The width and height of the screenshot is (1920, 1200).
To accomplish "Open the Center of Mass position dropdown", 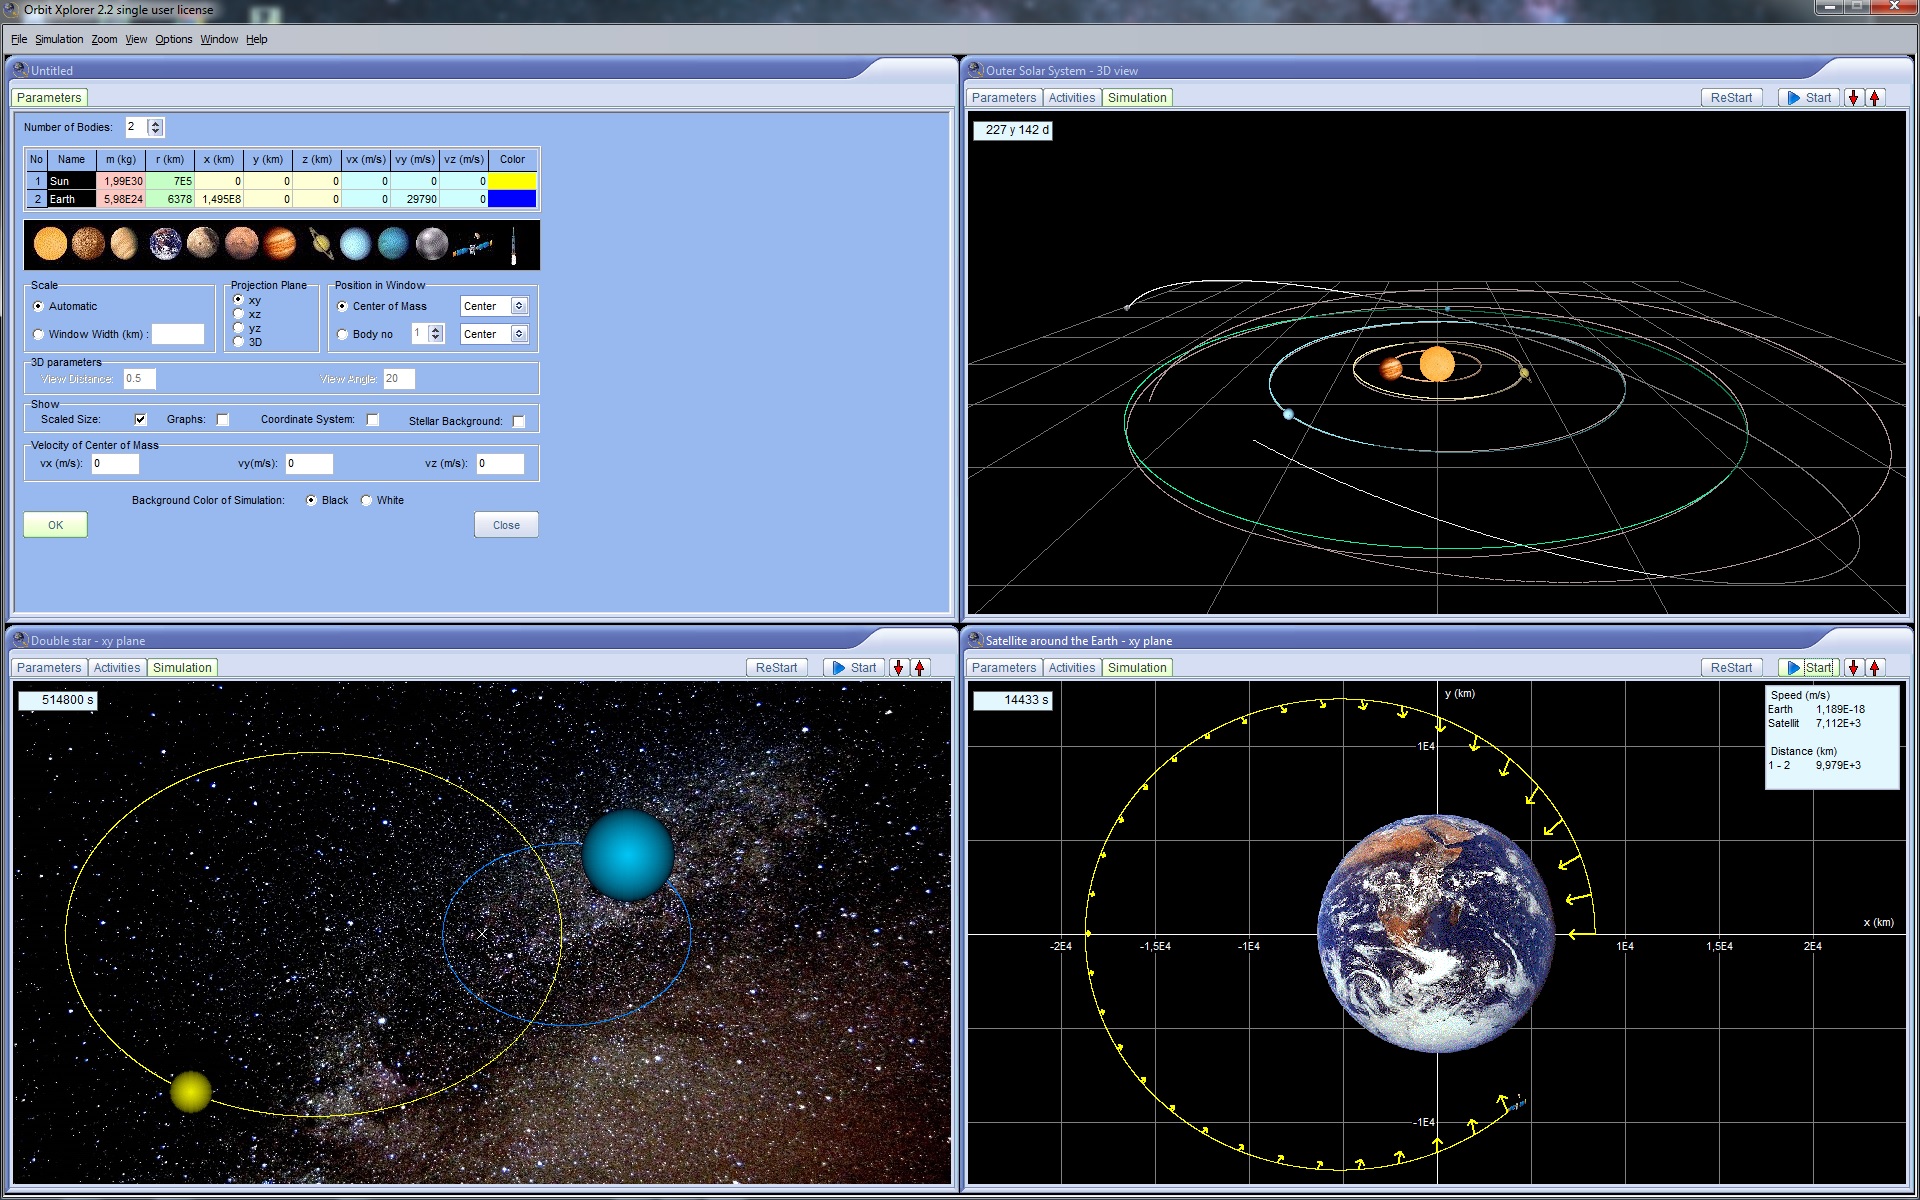I will point(520,305).
